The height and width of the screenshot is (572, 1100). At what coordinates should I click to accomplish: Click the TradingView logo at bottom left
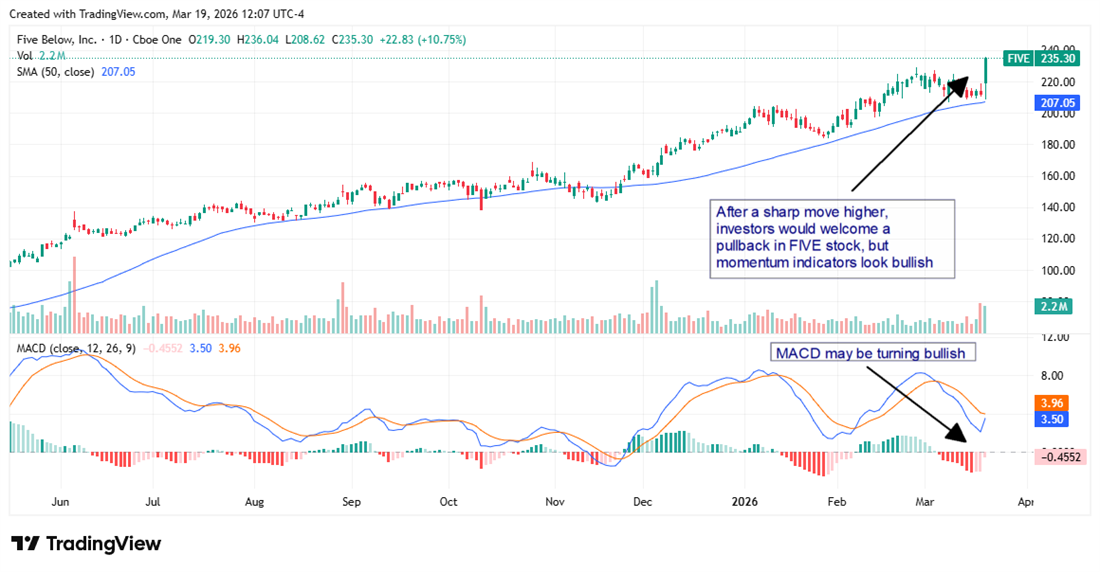coord(86,543)
